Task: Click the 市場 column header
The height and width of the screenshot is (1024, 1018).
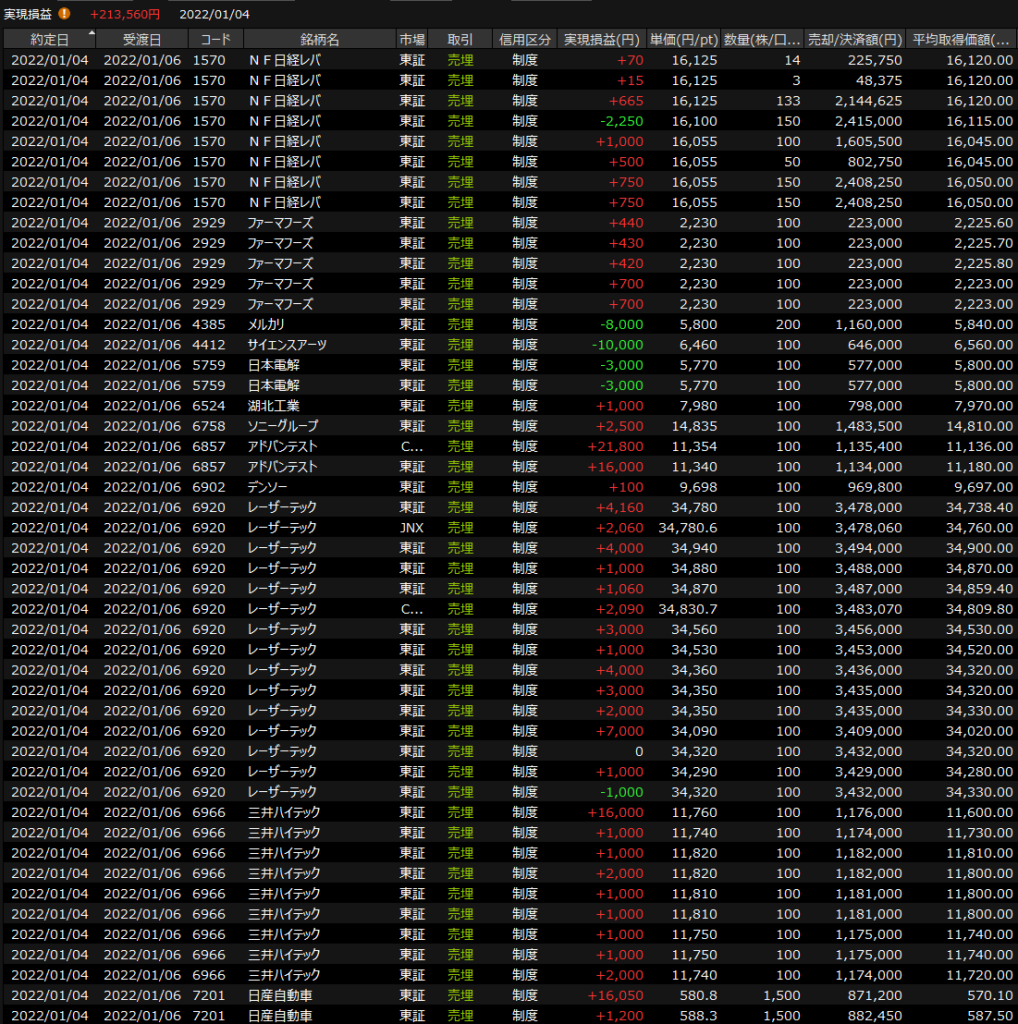Action: [x=412, y=39]
